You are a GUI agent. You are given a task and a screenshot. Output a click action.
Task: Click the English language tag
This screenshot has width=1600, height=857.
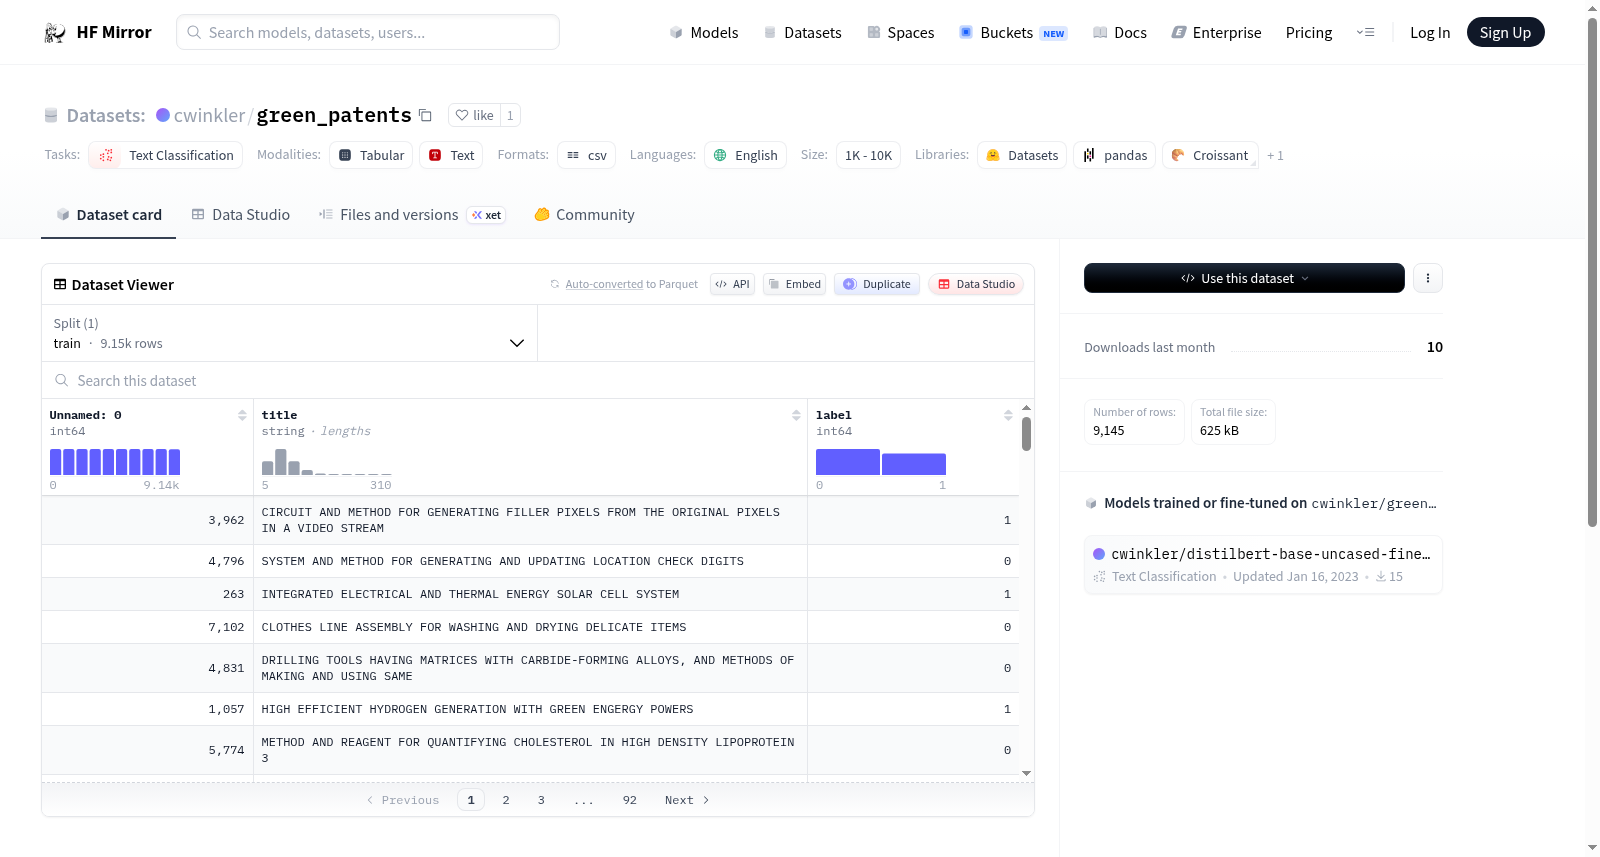coord(746,155)
